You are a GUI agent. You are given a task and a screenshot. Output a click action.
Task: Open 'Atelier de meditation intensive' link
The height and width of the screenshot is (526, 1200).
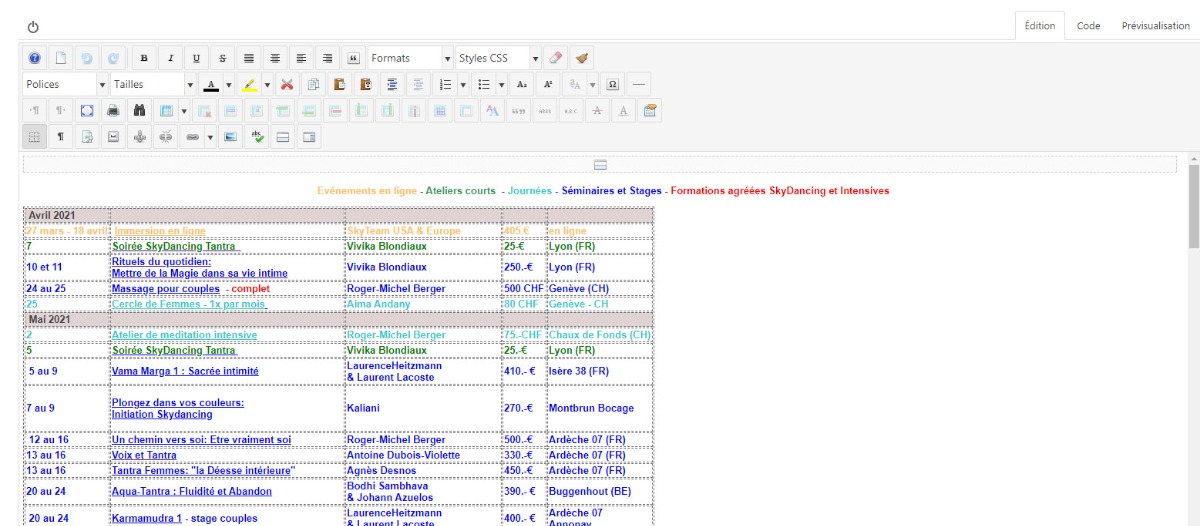(184, 335)
